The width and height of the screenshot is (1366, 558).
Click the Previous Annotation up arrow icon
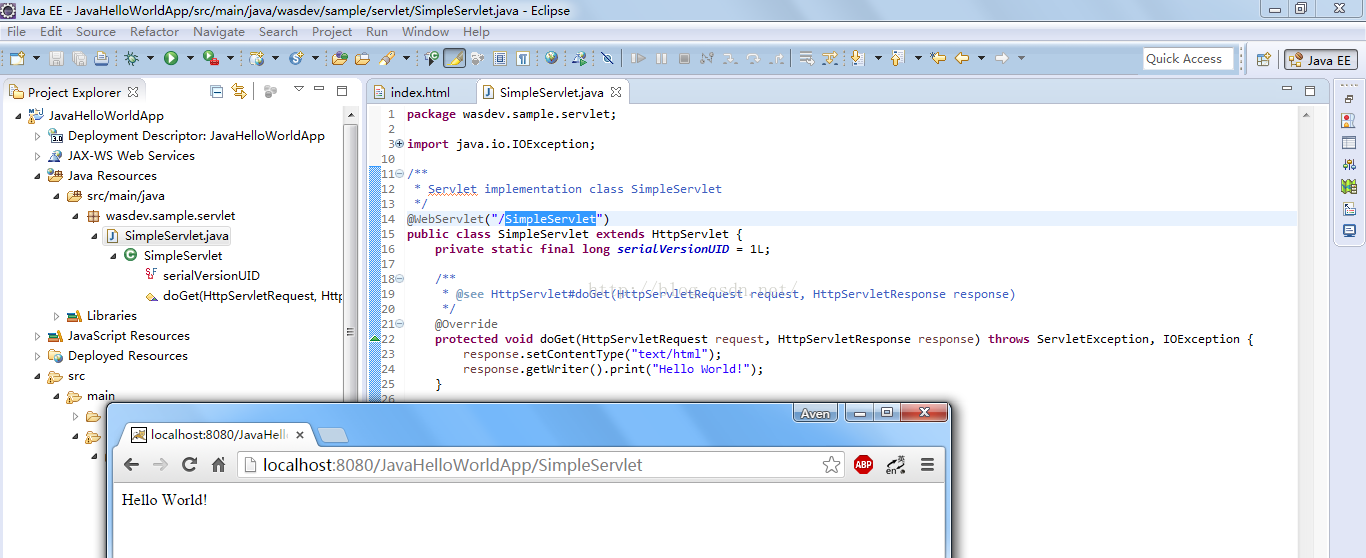coord(897,58)
